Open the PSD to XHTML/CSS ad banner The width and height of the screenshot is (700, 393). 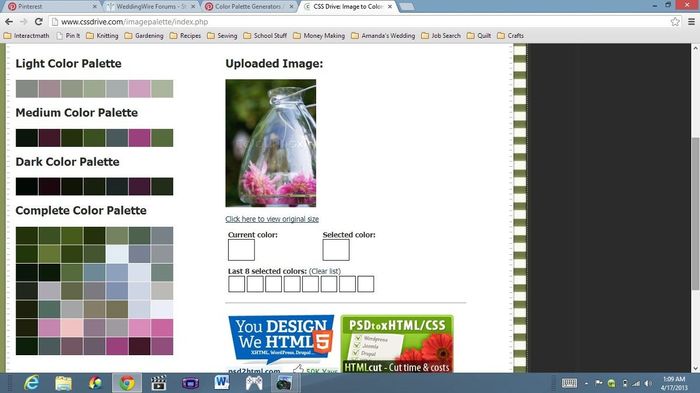(397, 343)
